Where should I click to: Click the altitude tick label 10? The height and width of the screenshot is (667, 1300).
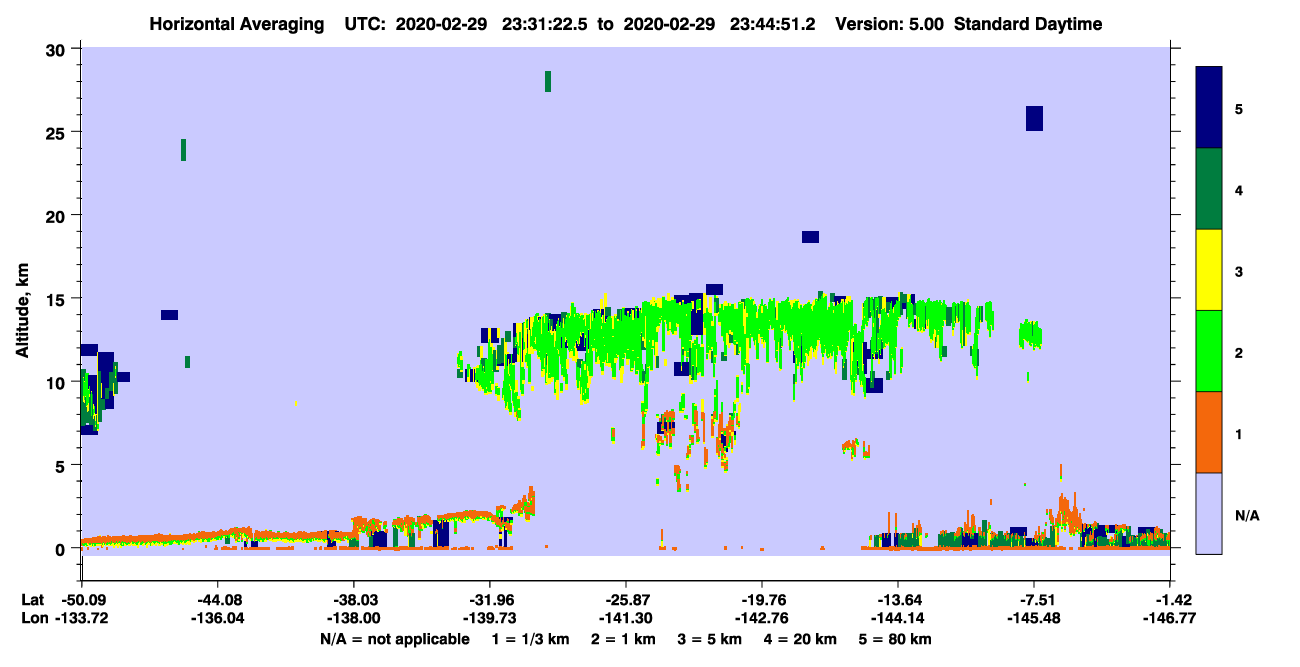(58, 382)
